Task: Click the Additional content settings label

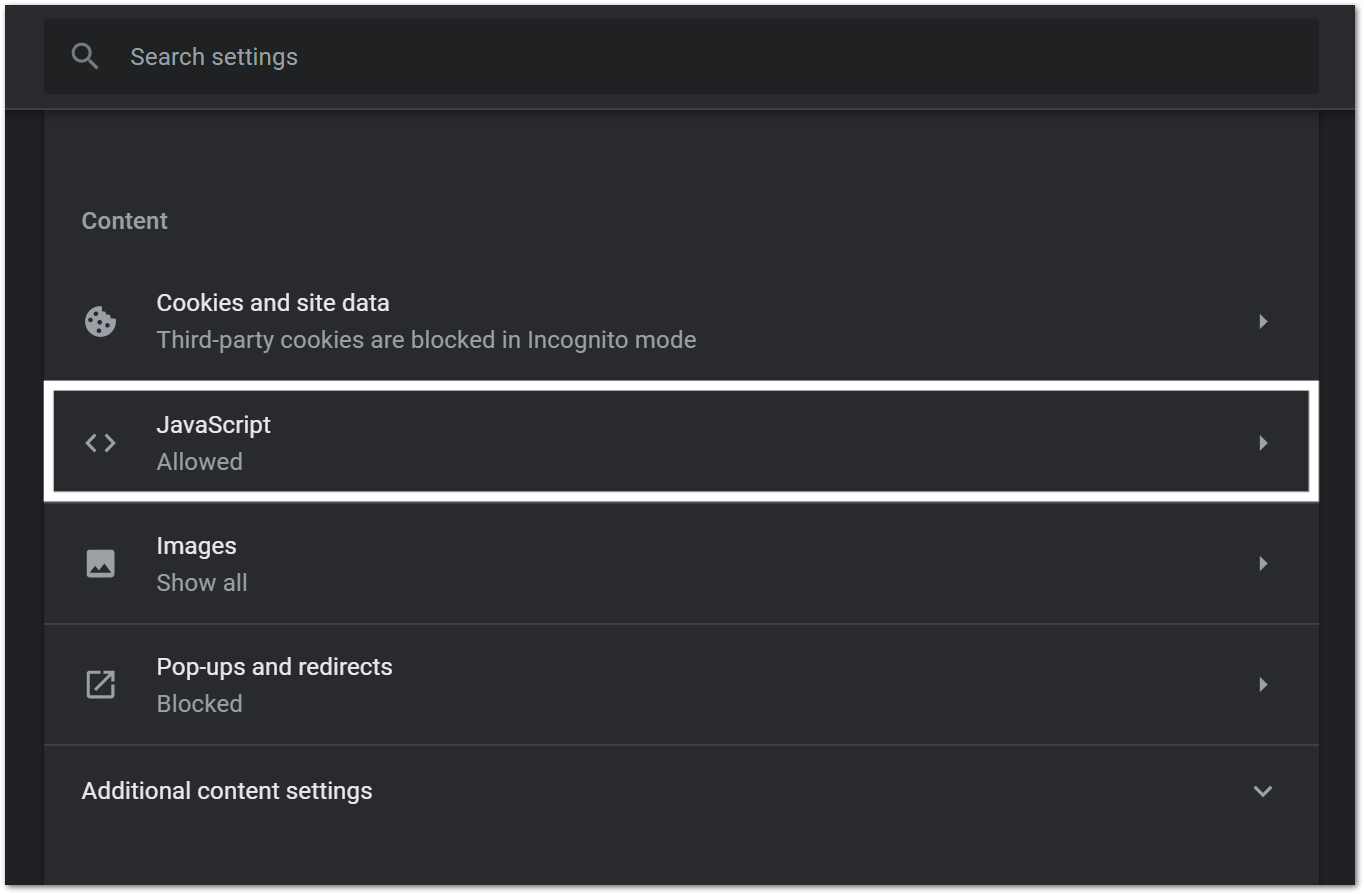Action: (227, 791)
